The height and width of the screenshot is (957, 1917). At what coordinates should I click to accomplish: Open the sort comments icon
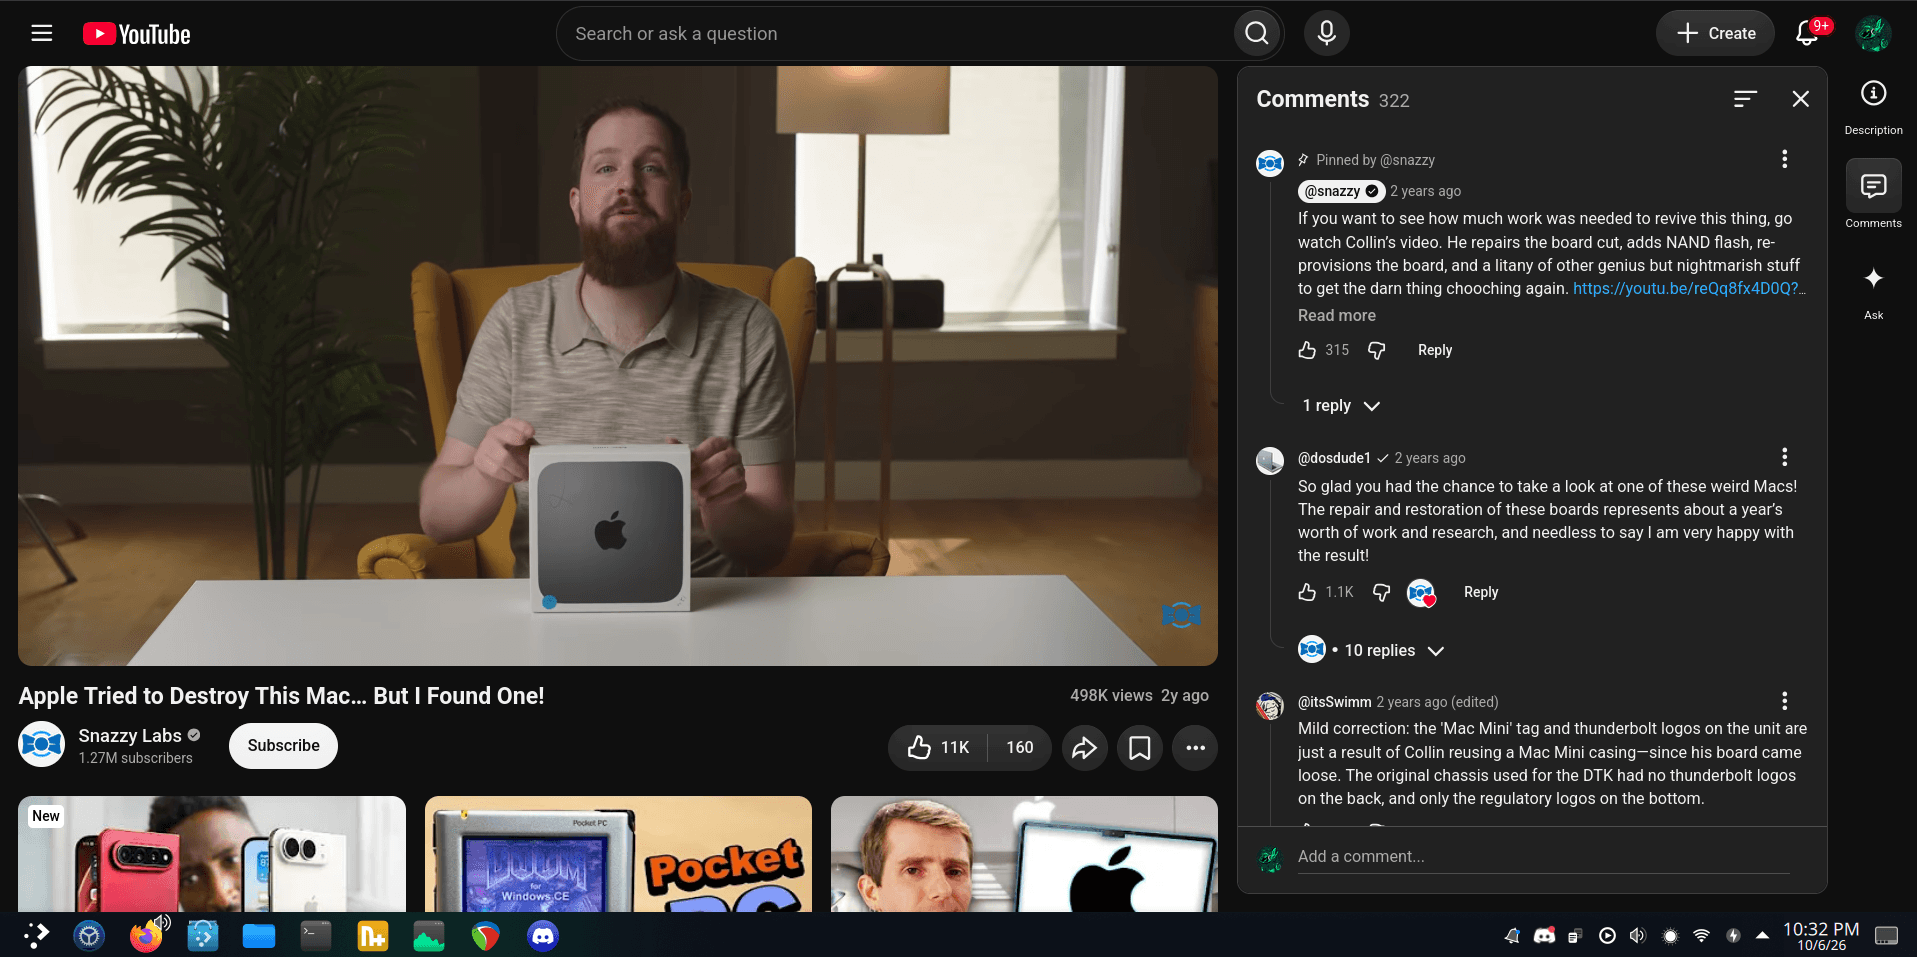tap(1745, 98)
